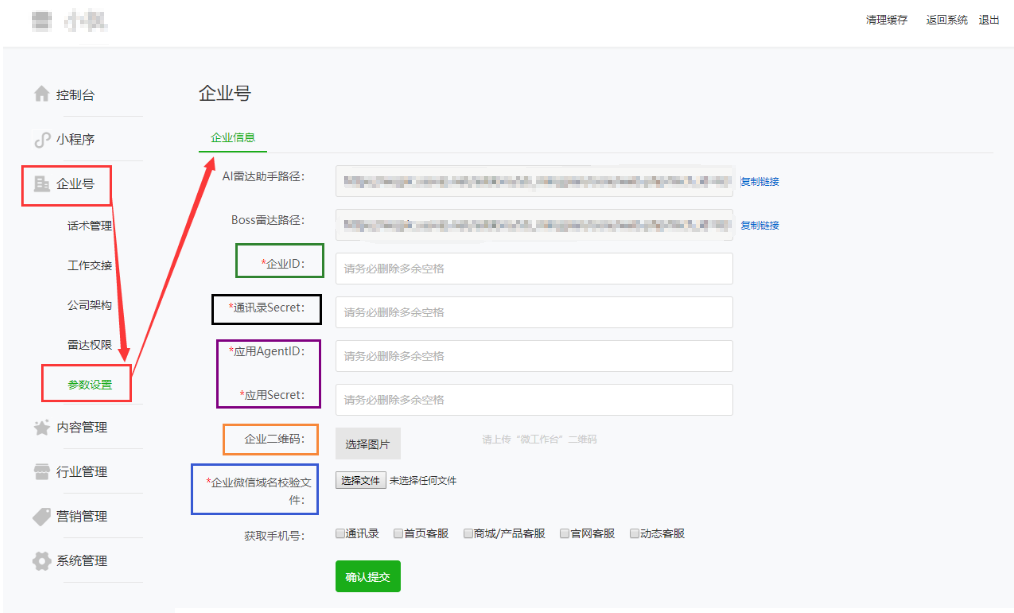The height and width of the screenshot is (613, 1014).
Task: Click the 选择文件 button
Action: point(361,480)
